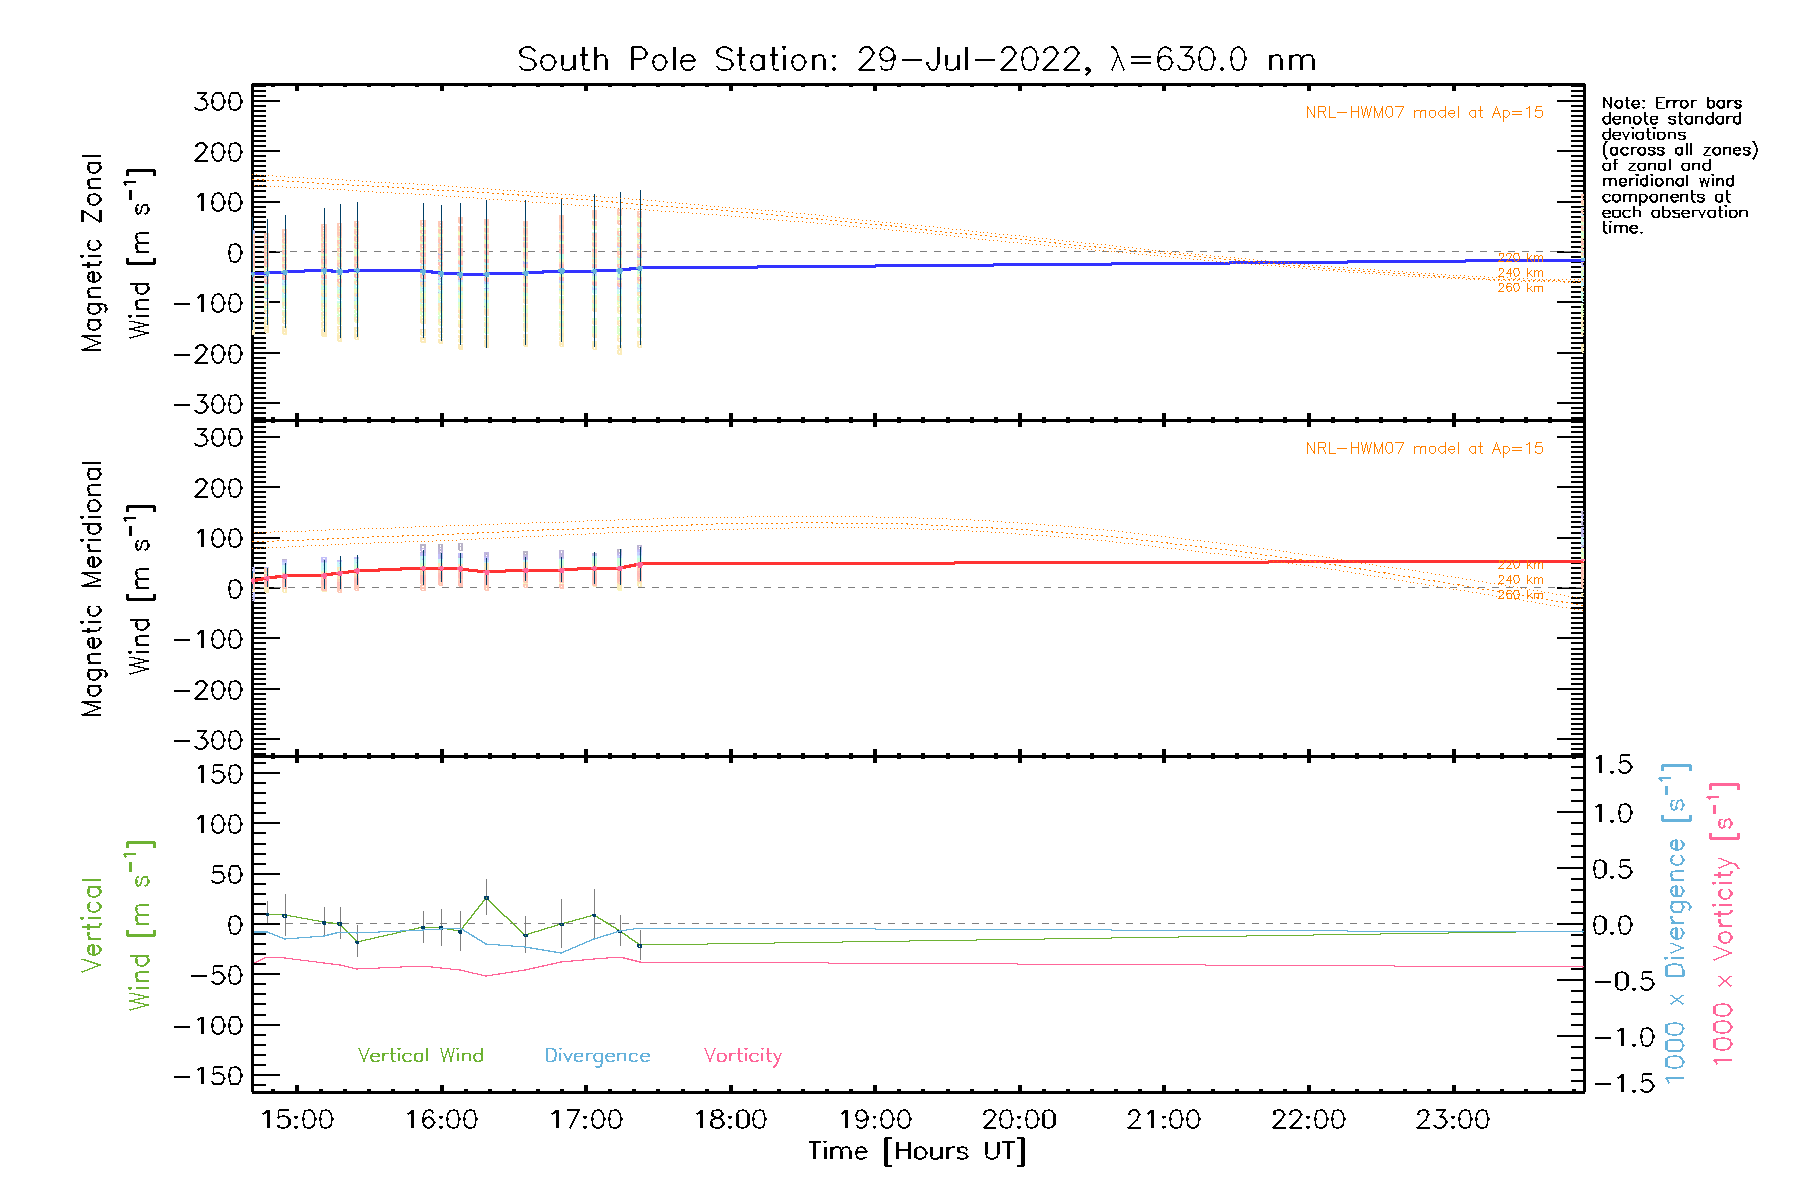
Task: Click the 1000 × Divergence right axis title
Action: point(1676,923)
